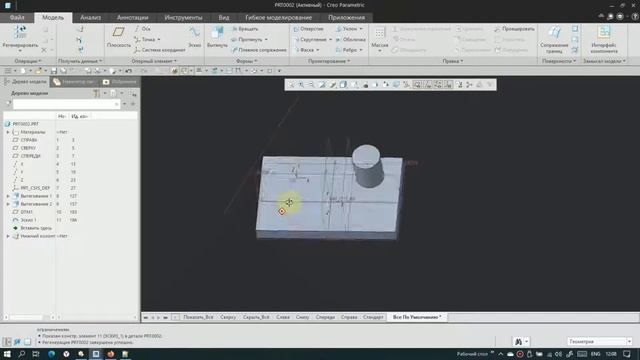This screenshot has width=640, height=360.
Task: Click the Сверху view button
Action: [x=228, y=317]
